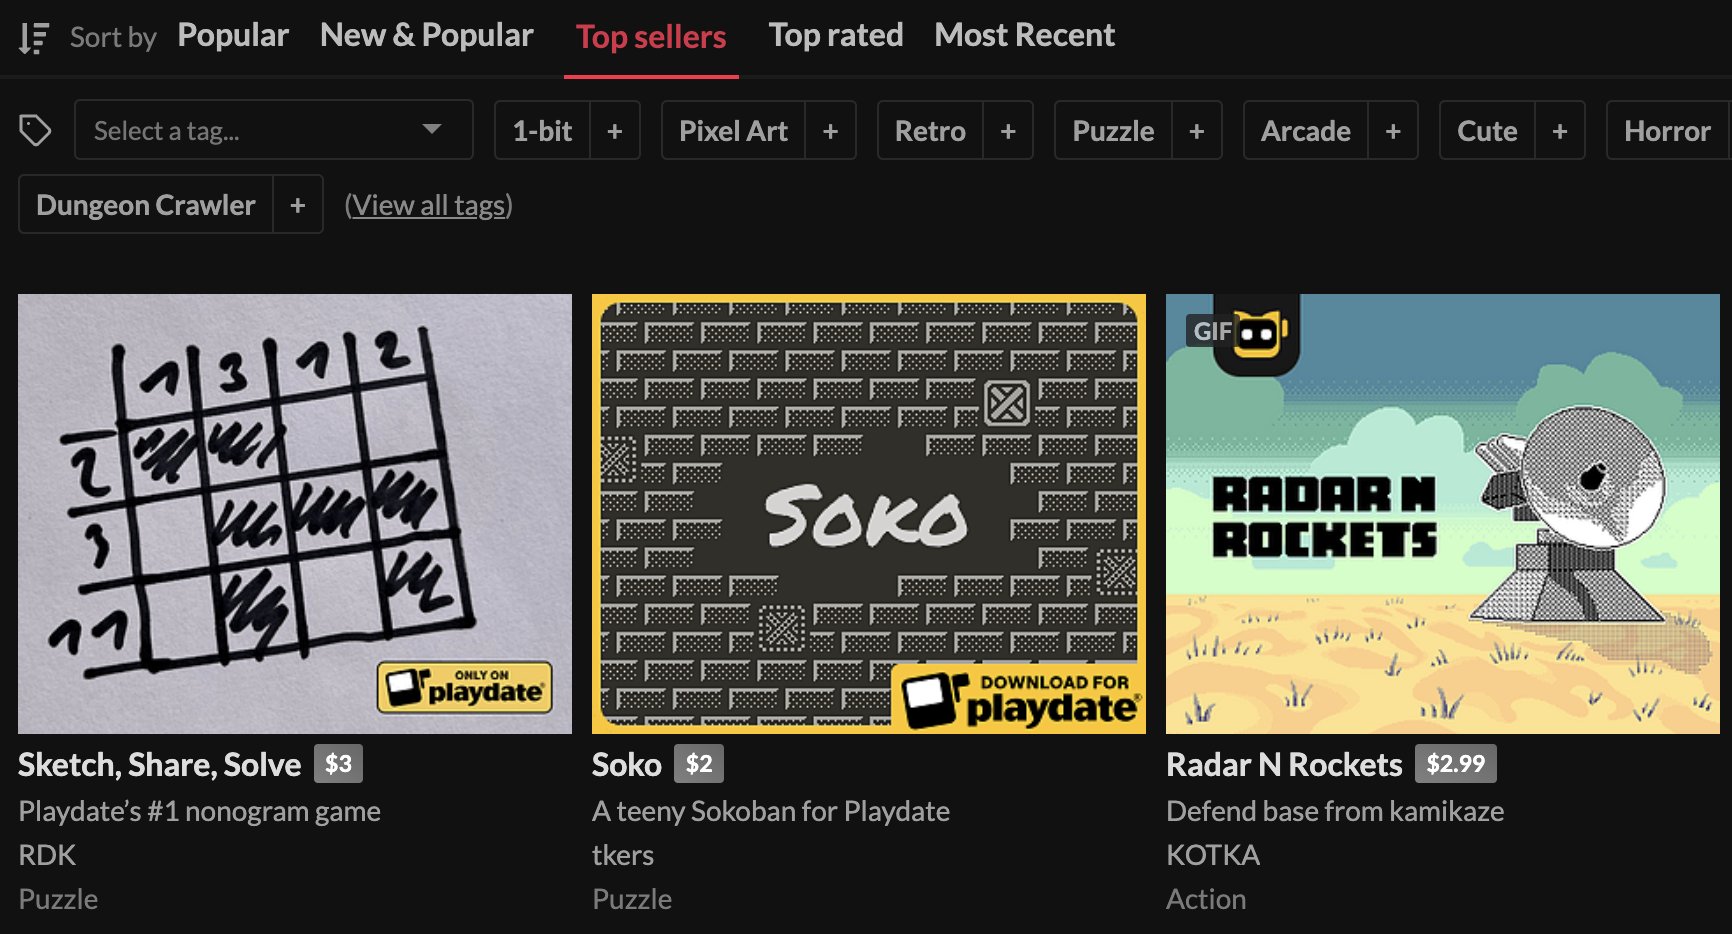This screenshot has height=934, width=1732.
Task: Click 'A teeny Sokoban for Playdate' description
Action: click(x=771, y=811)
